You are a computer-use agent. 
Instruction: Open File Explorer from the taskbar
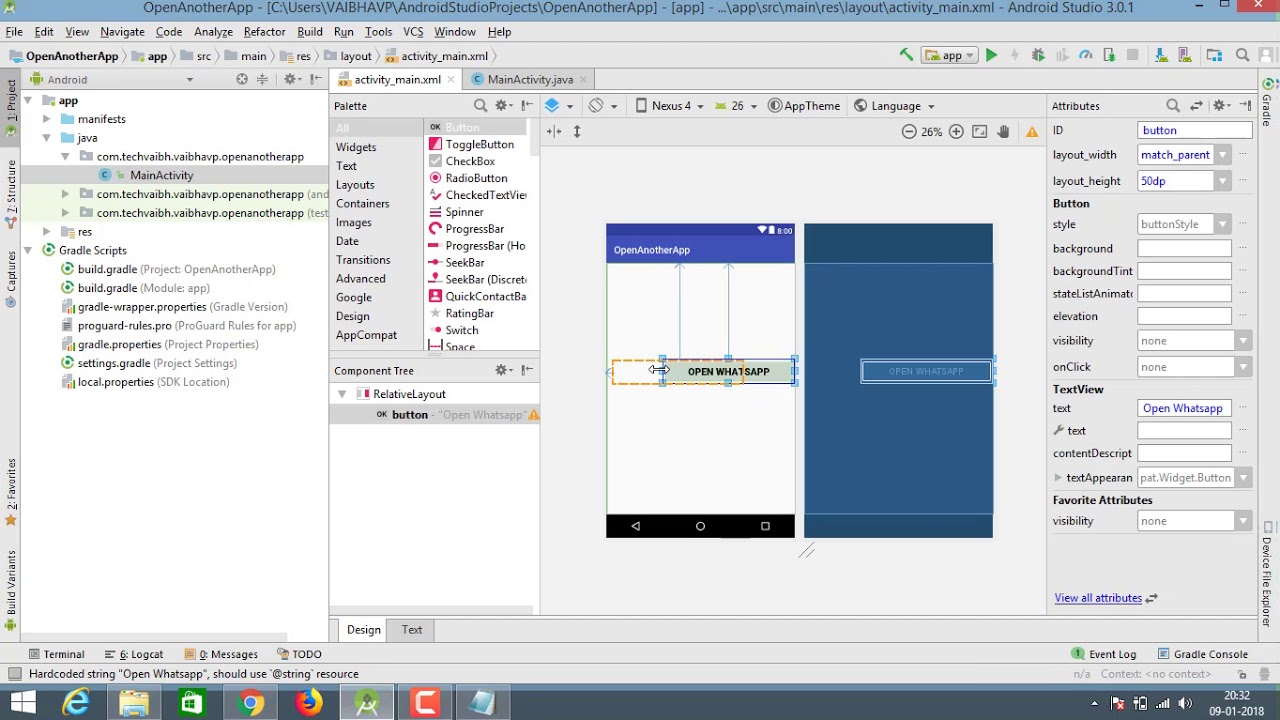[134, 703]
